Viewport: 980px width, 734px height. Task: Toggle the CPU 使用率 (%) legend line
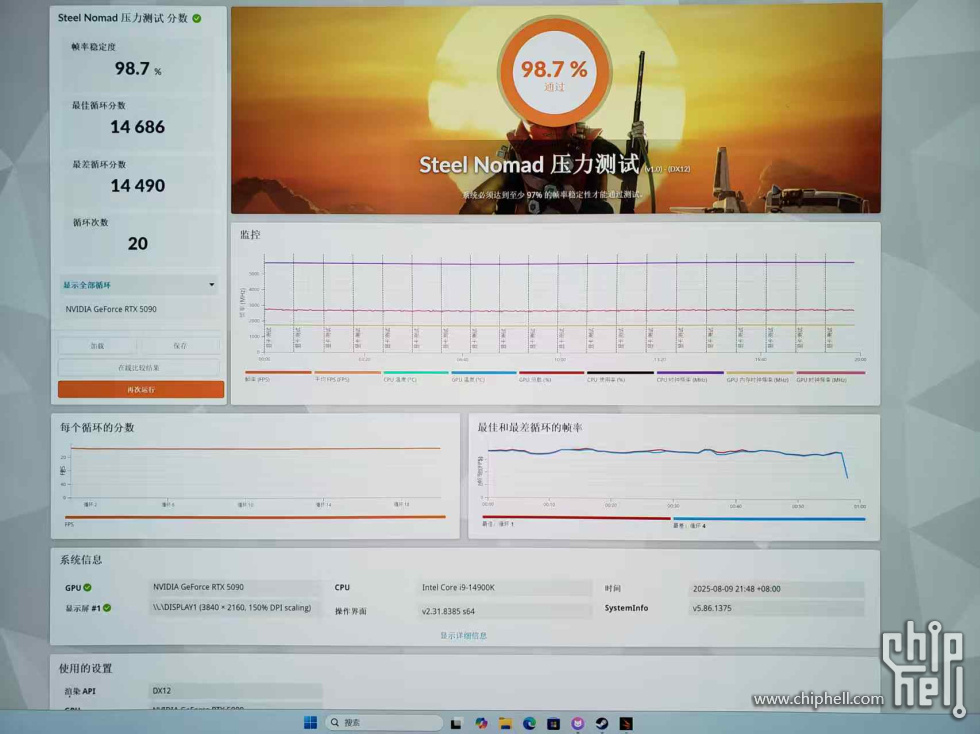coord(620,373)
